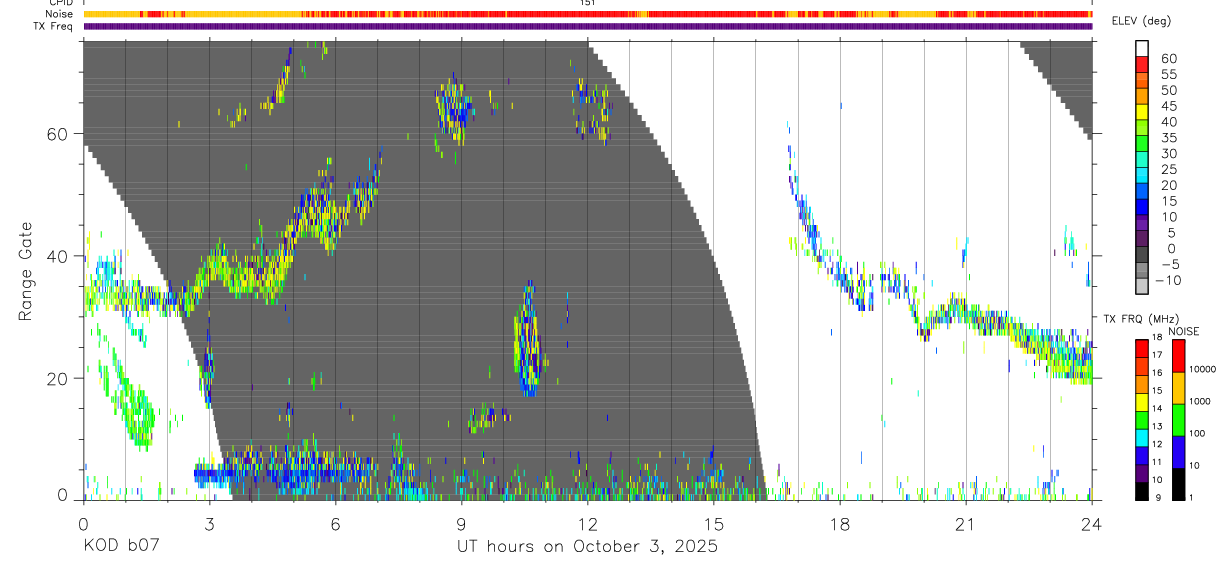Image resolution: width=1228 pixels, height=567 pixels.
Task: Click the '6' tick label on the UT hours axis
Action: point(335,524)
